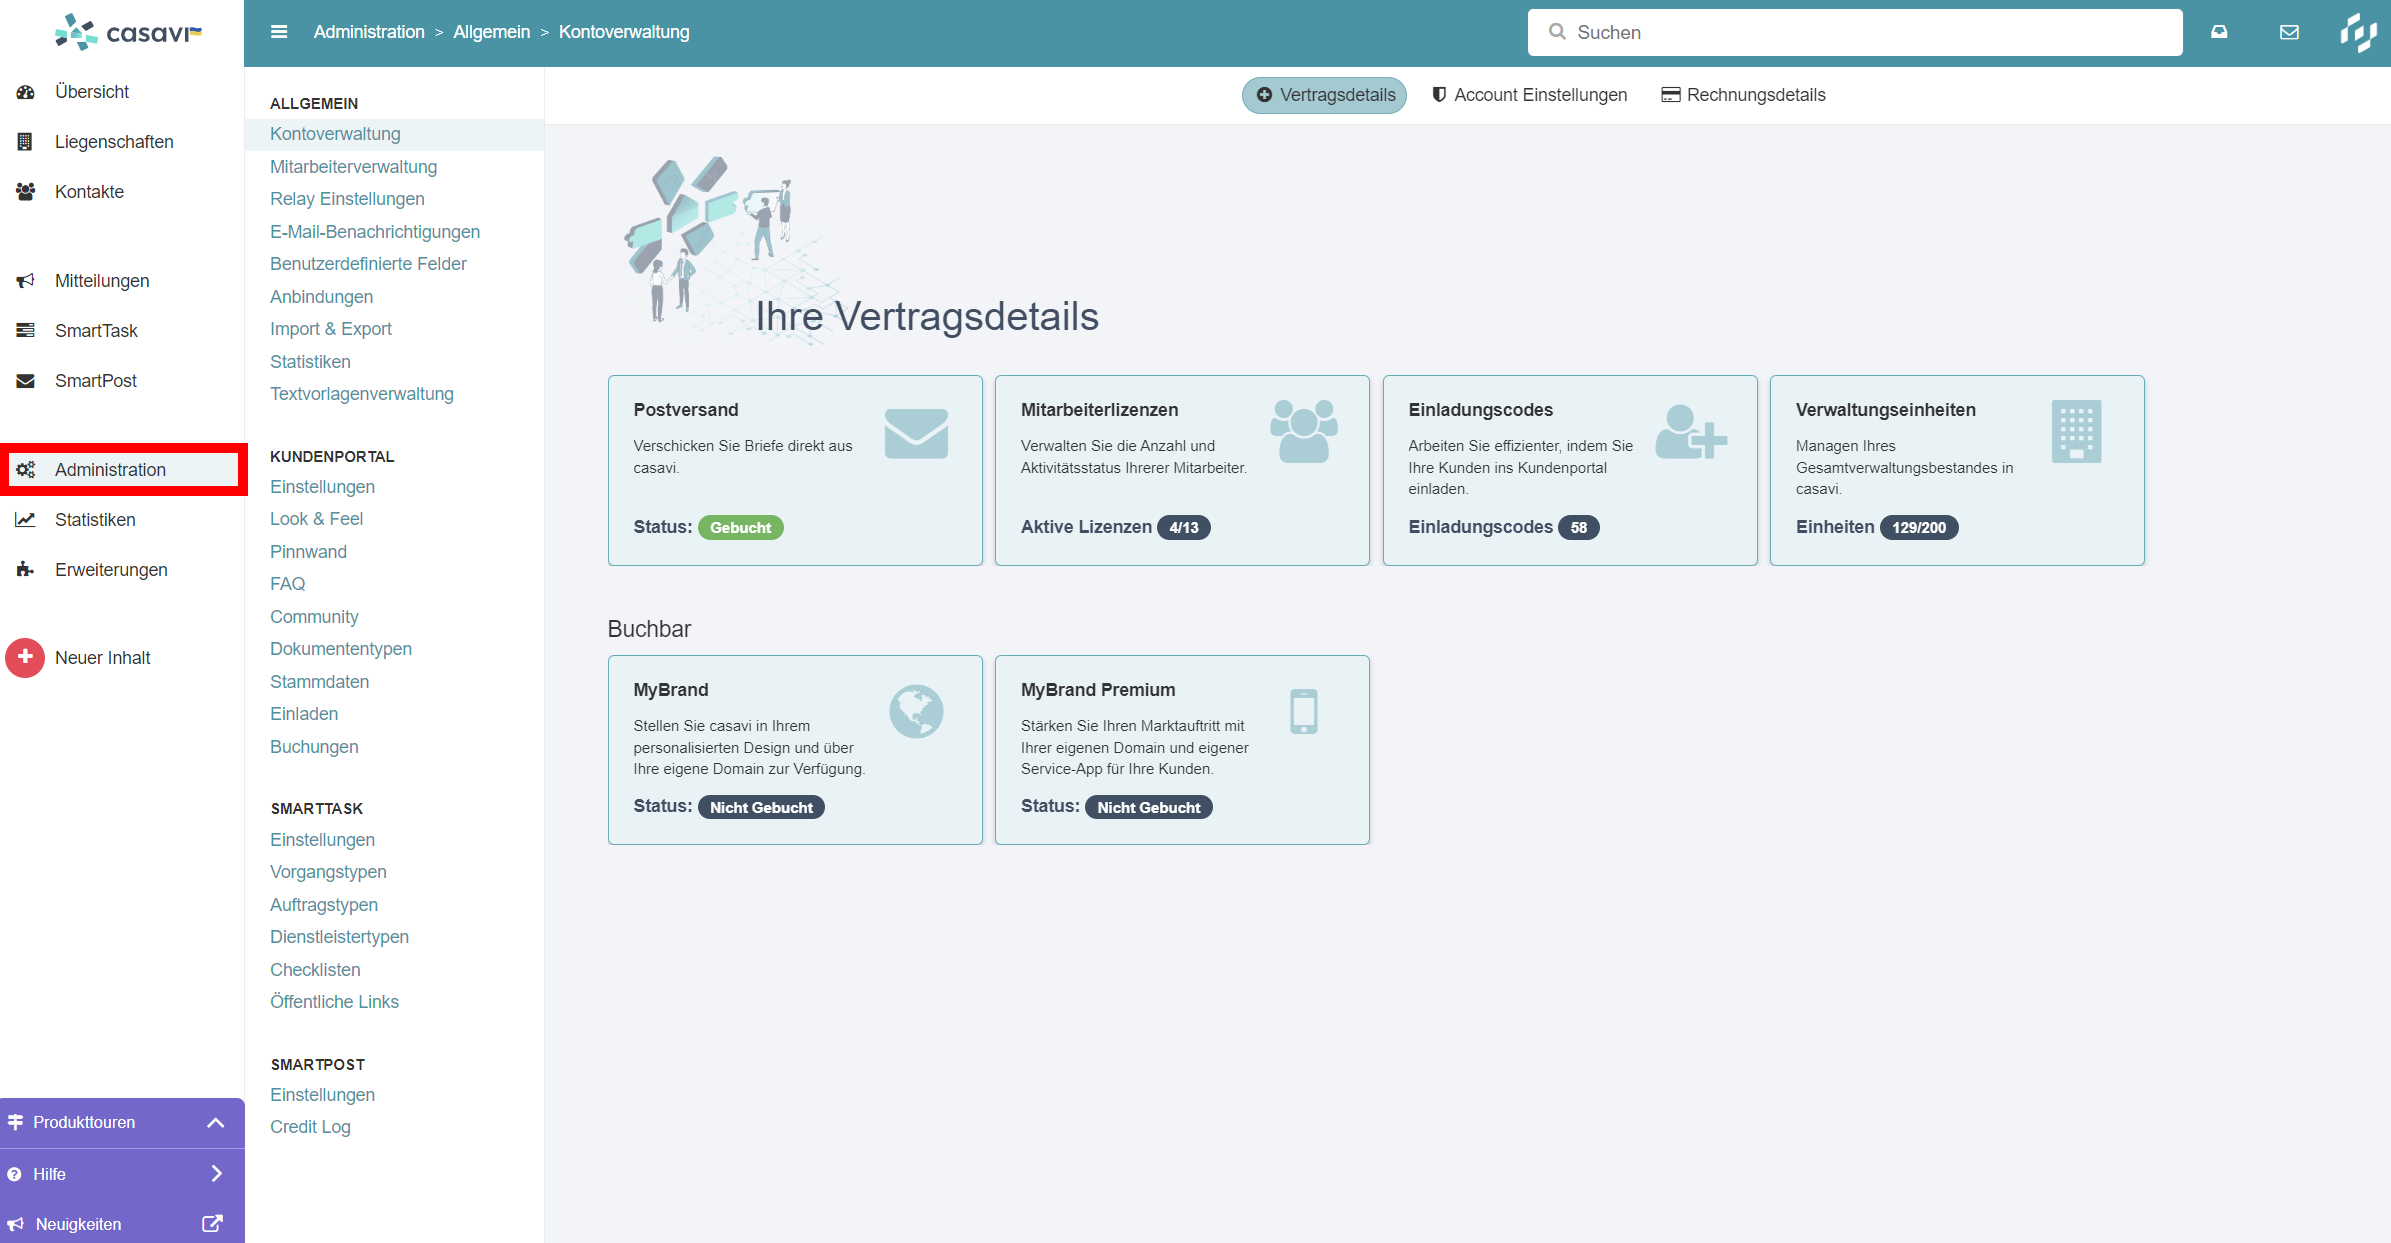Go to Liegenschaften in sidebar
Screen dimensions: 2391x1243
[x=114, y=142]
